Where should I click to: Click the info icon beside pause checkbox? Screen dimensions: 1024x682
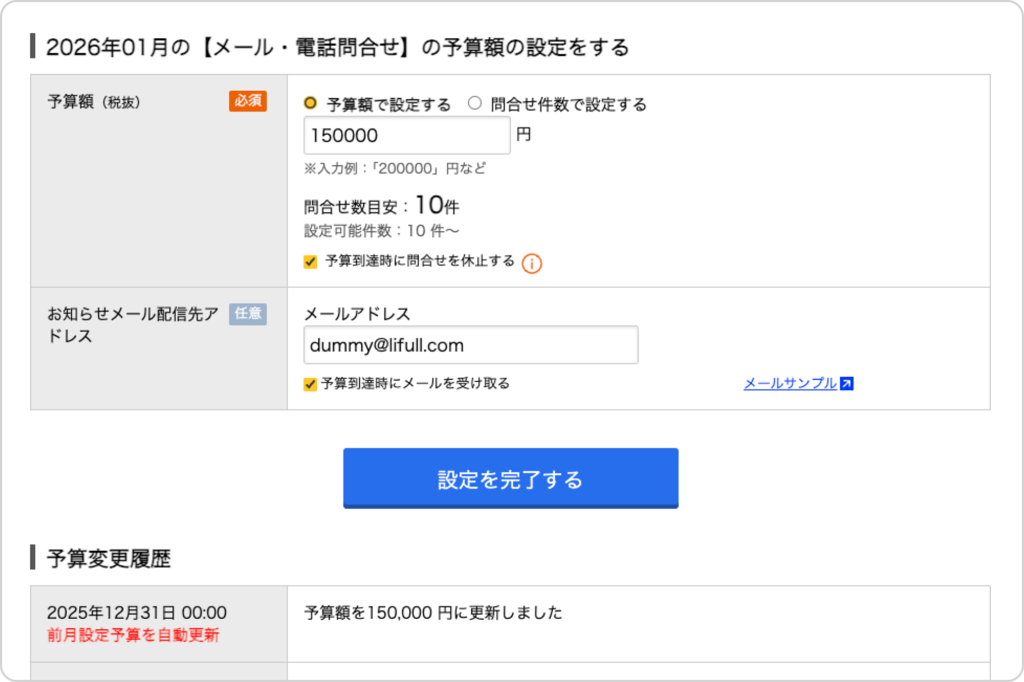pos(532,263)
